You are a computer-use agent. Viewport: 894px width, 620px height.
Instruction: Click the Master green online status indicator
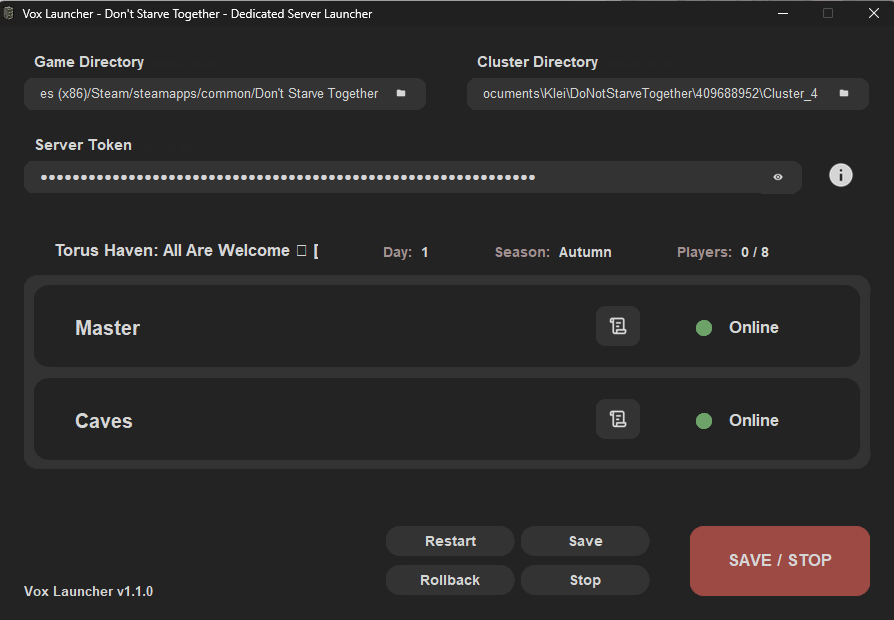point(704,328)
